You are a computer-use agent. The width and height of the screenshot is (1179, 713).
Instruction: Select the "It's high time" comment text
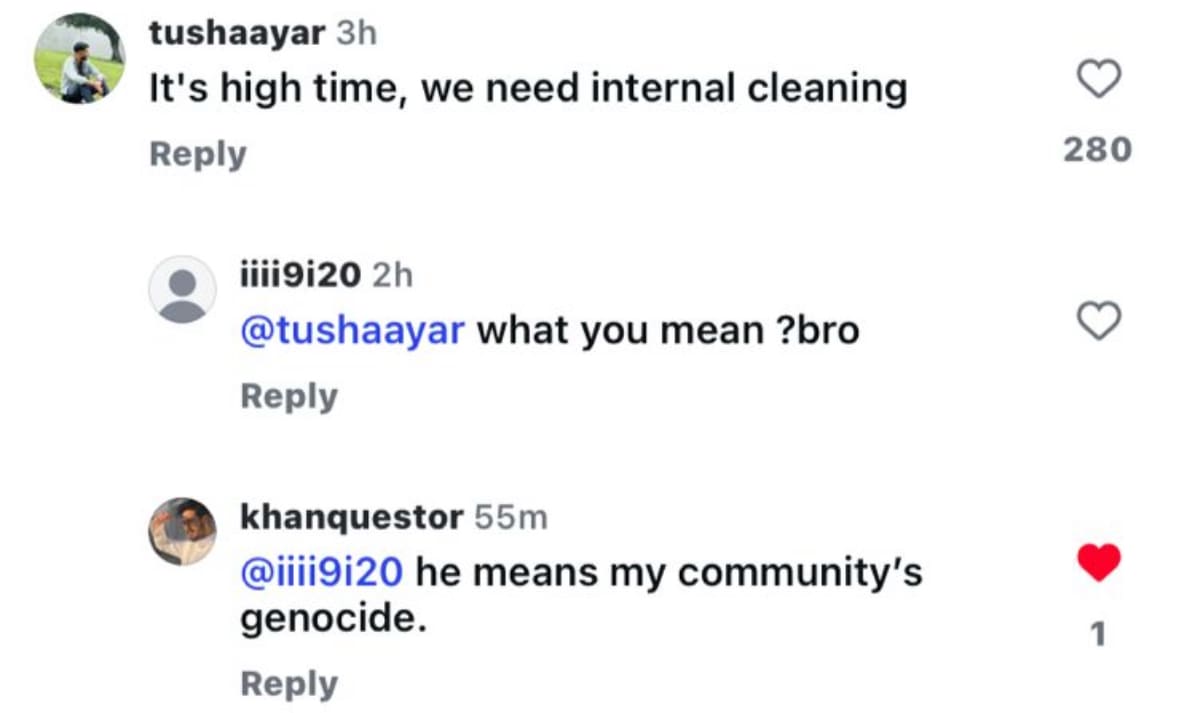pos(528,89)
